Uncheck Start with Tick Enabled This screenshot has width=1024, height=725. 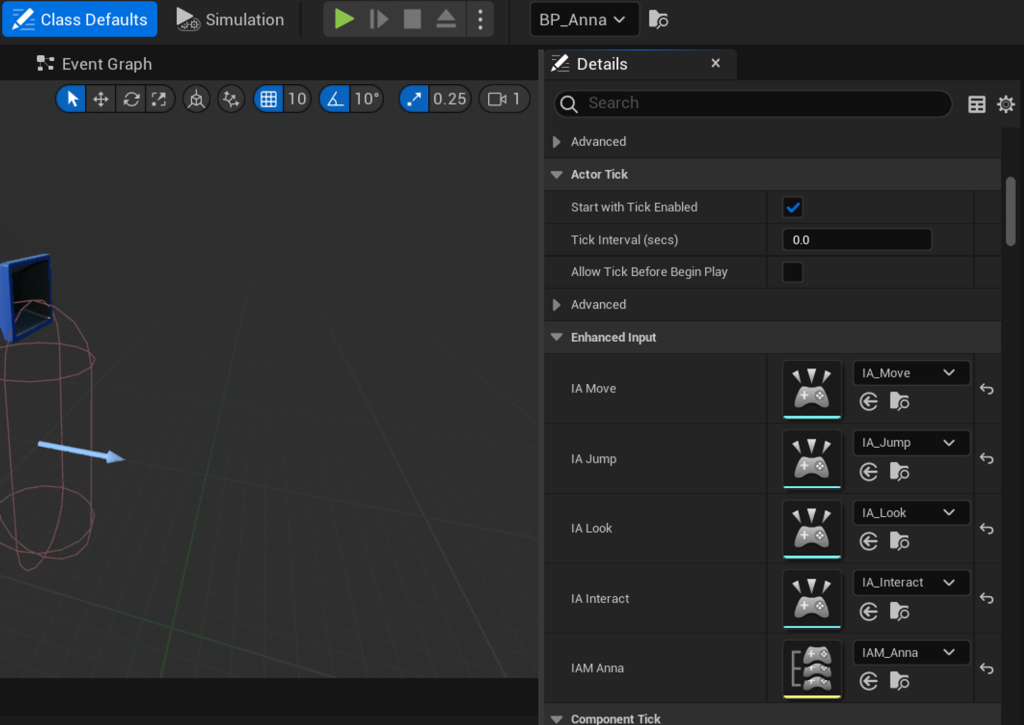(x=793, y=207)
